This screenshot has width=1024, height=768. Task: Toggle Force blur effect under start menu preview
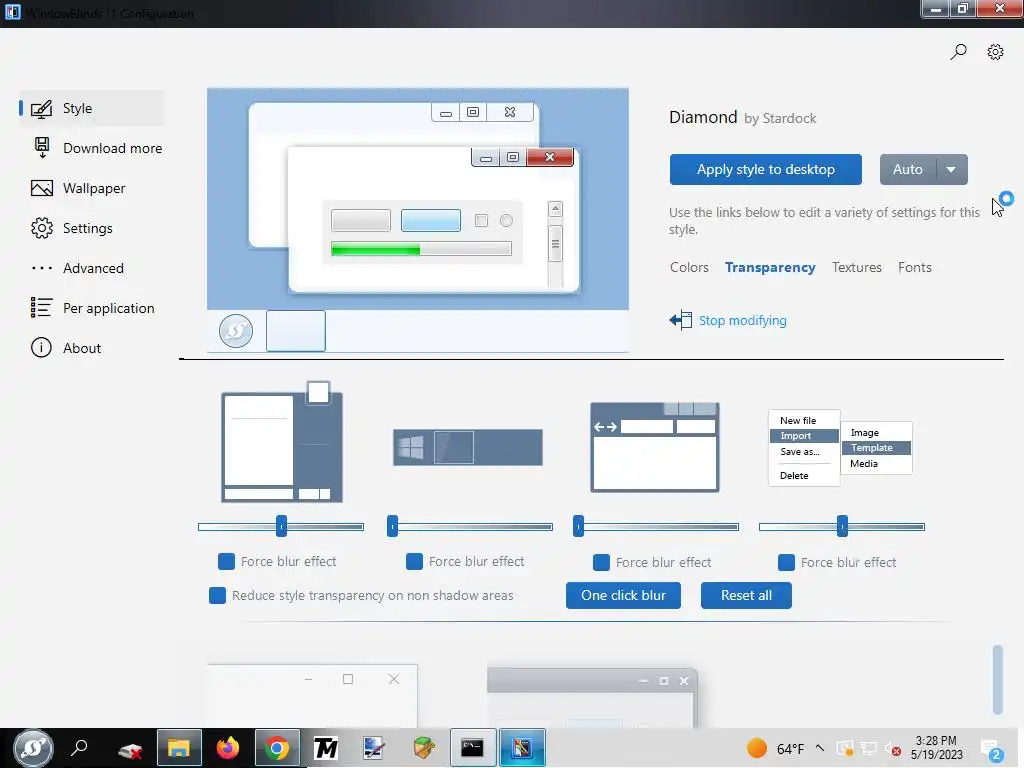[x=226, y=562]
